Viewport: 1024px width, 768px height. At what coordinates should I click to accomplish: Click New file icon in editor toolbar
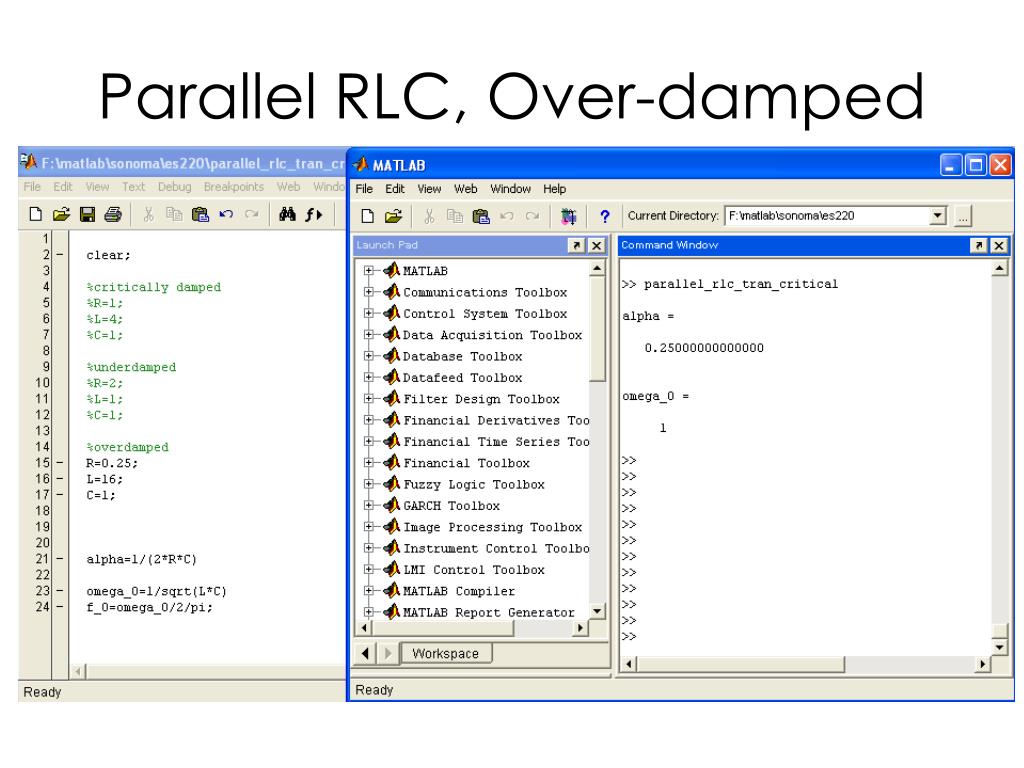pos(37,214)
